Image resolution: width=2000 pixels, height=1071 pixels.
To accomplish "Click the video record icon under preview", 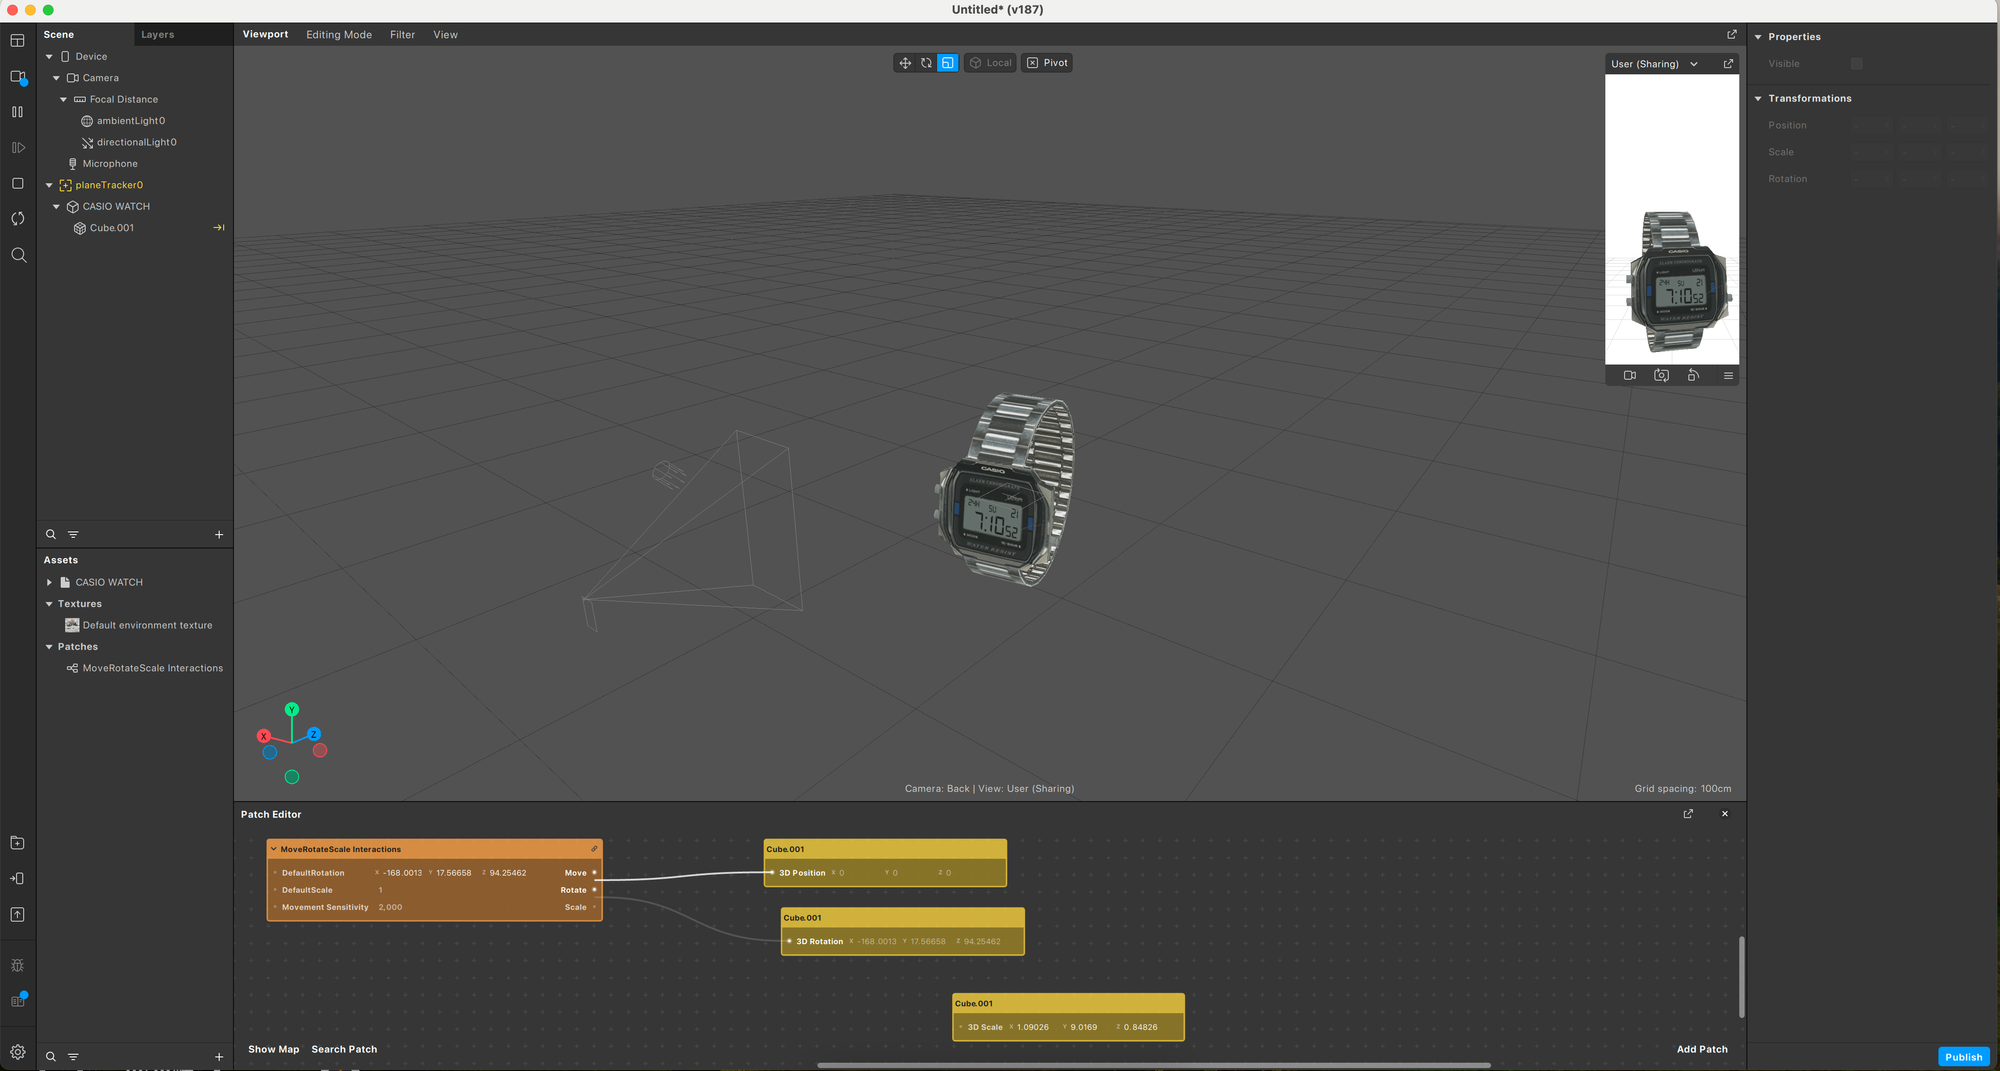I will point(1630,376).
